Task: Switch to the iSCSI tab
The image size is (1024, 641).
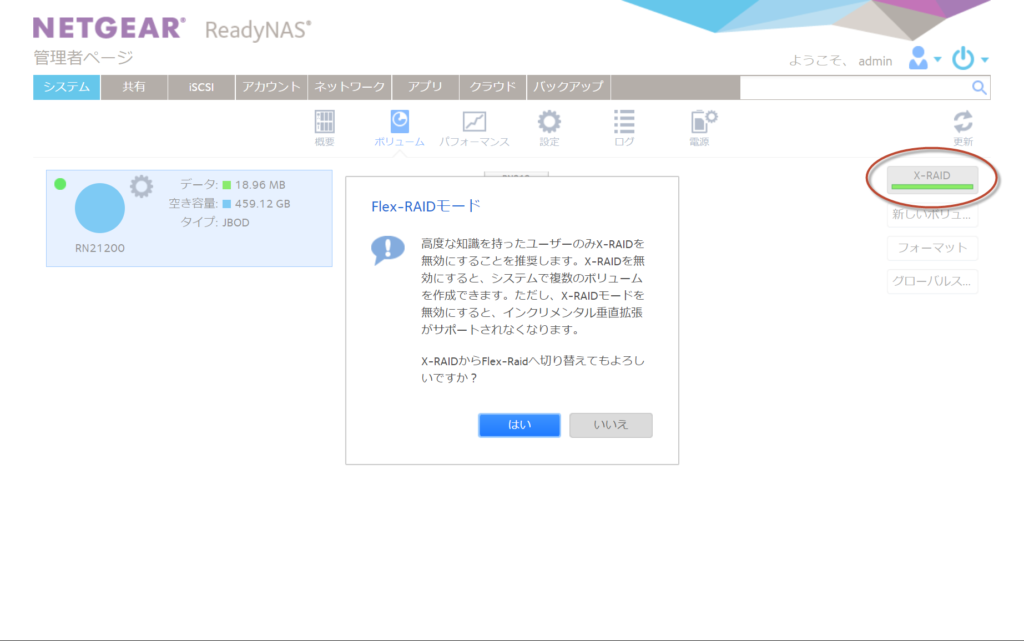Action: (x=200, y=87)
